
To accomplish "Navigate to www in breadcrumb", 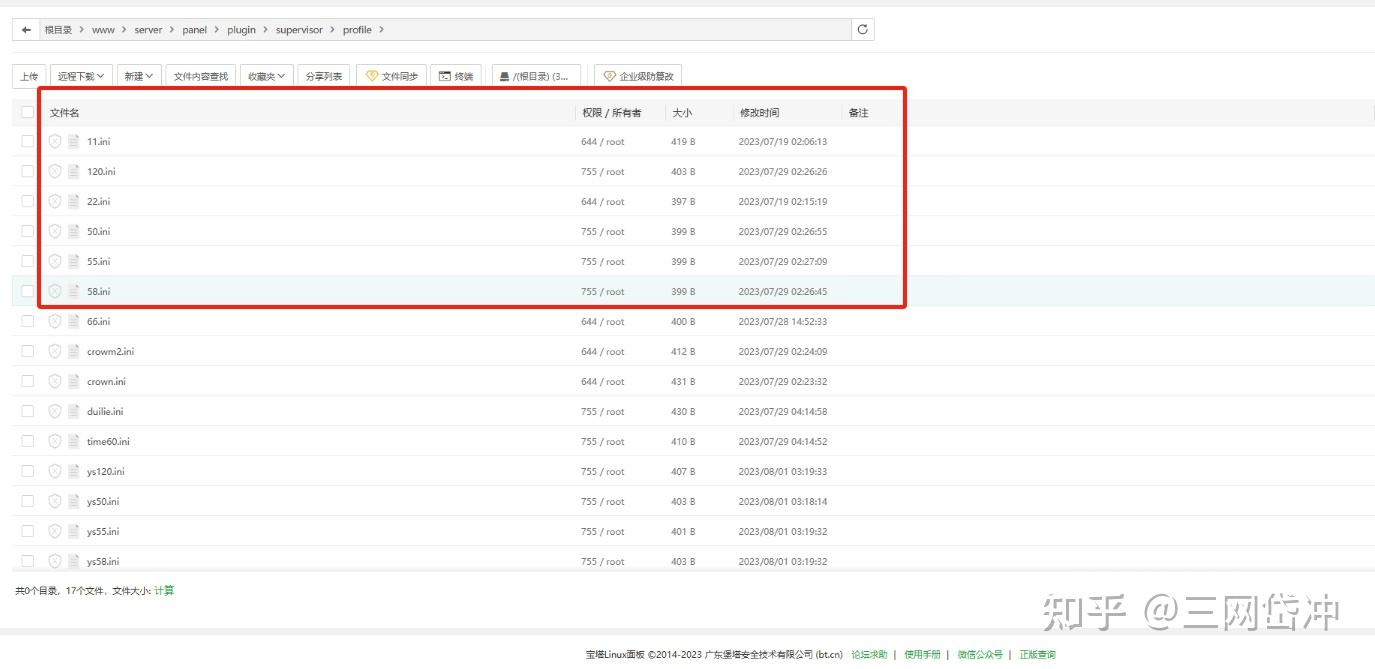I will point(103,30).
